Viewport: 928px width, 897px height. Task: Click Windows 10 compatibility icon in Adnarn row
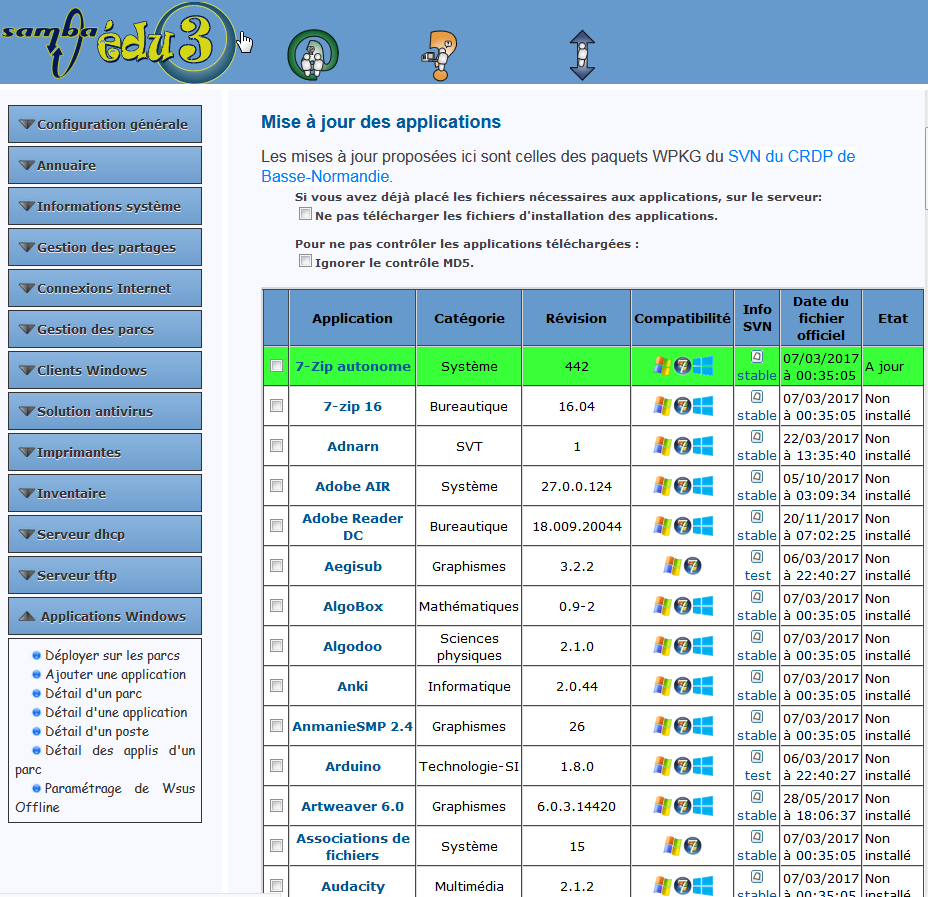click(x=703, y=446)
